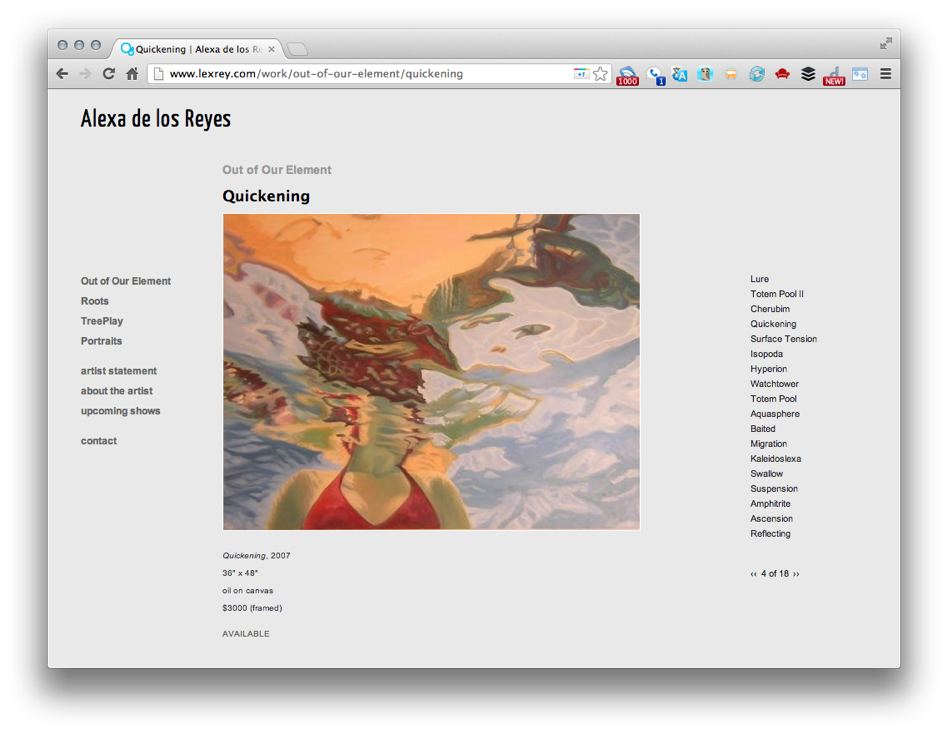View the Watchtower painting
This screenshot has width=948, height=734.
coord(774,384)
